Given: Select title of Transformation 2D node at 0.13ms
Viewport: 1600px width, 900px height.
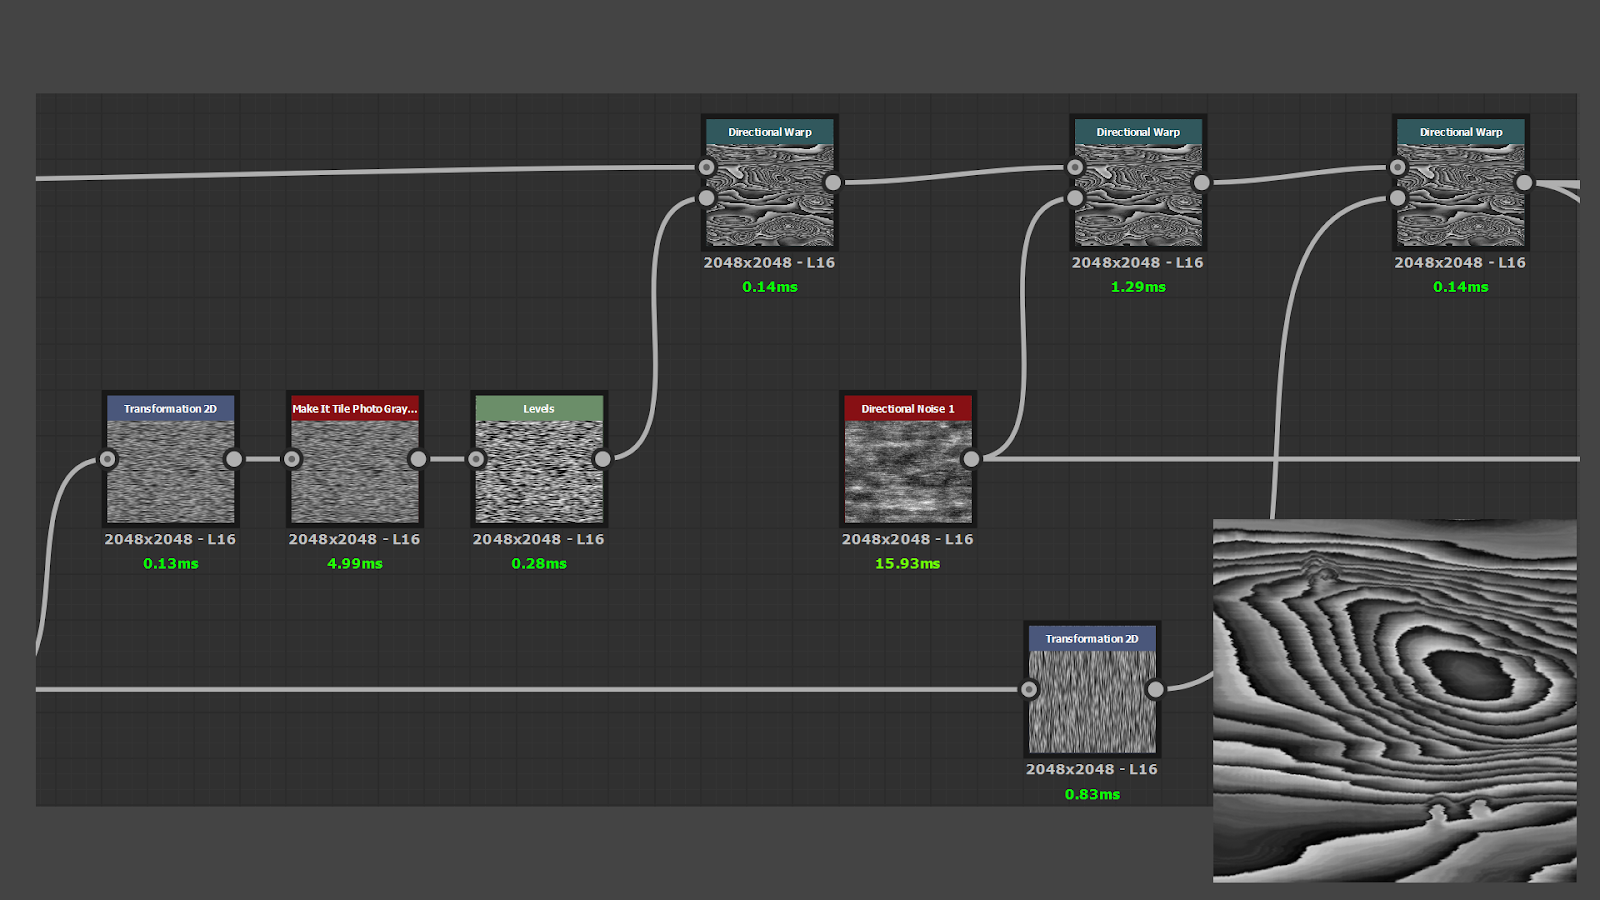Looking at the screenshot, I should coord(170,408).
